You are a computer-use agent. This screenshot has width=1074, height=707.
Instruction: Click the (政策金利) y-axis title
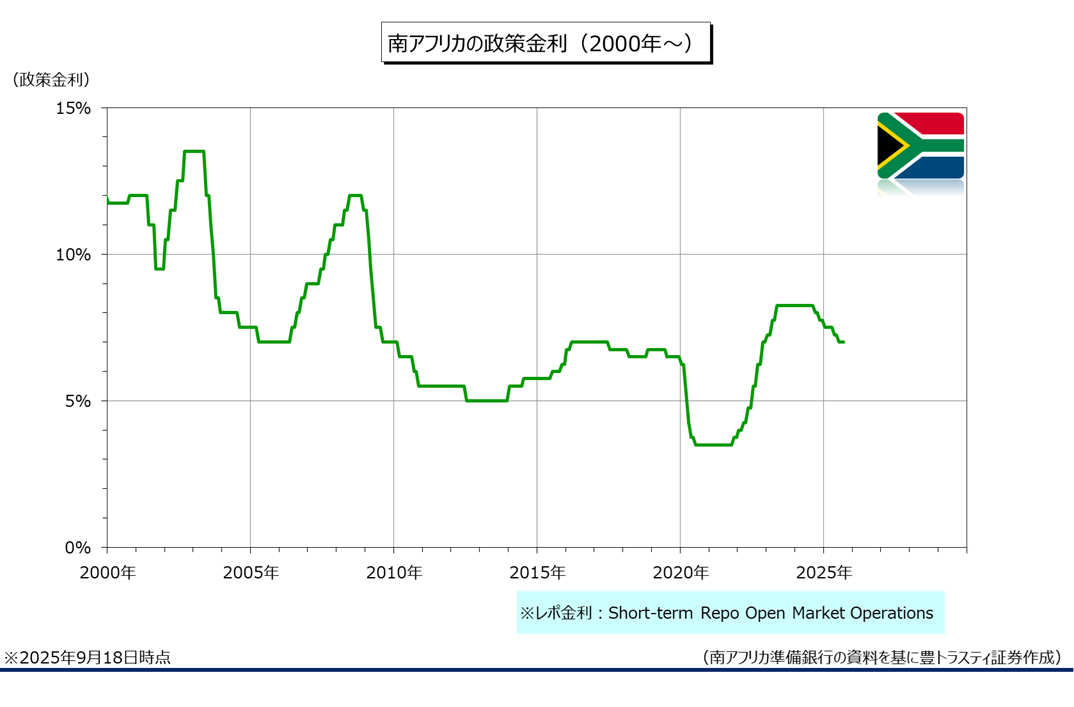click(x=49, y=79)
